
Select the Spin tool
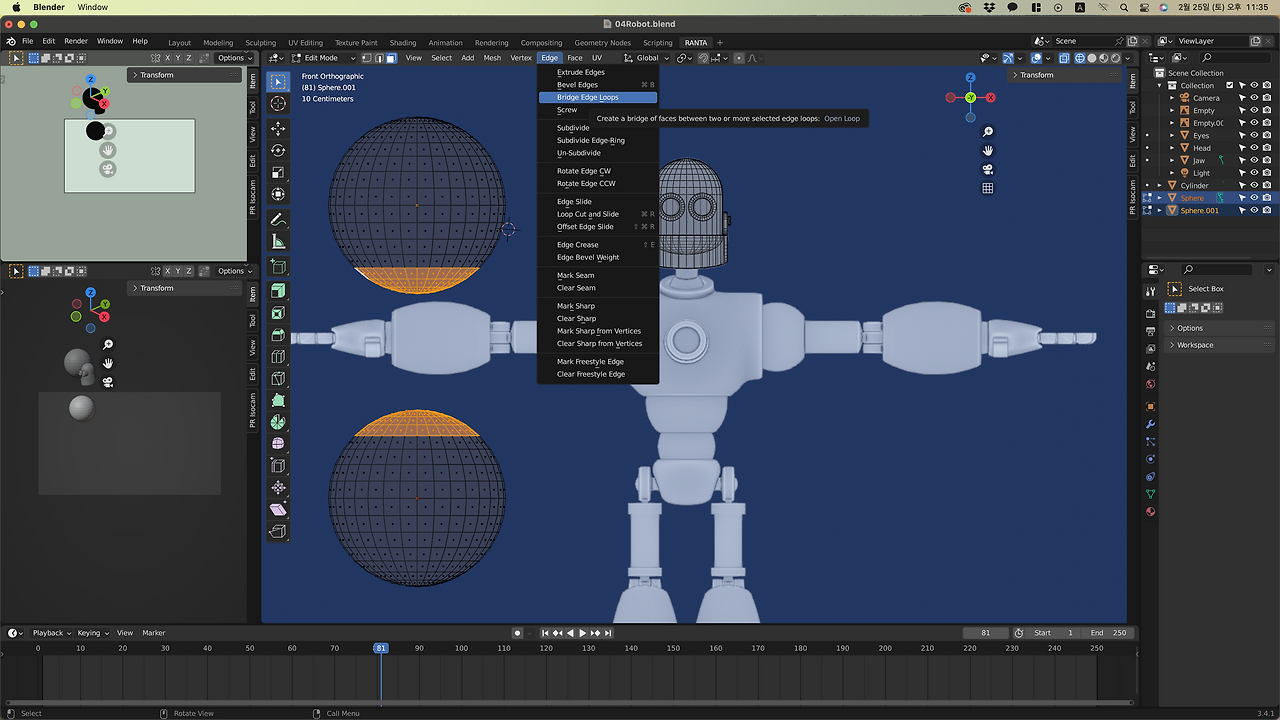tap(278, 422)
